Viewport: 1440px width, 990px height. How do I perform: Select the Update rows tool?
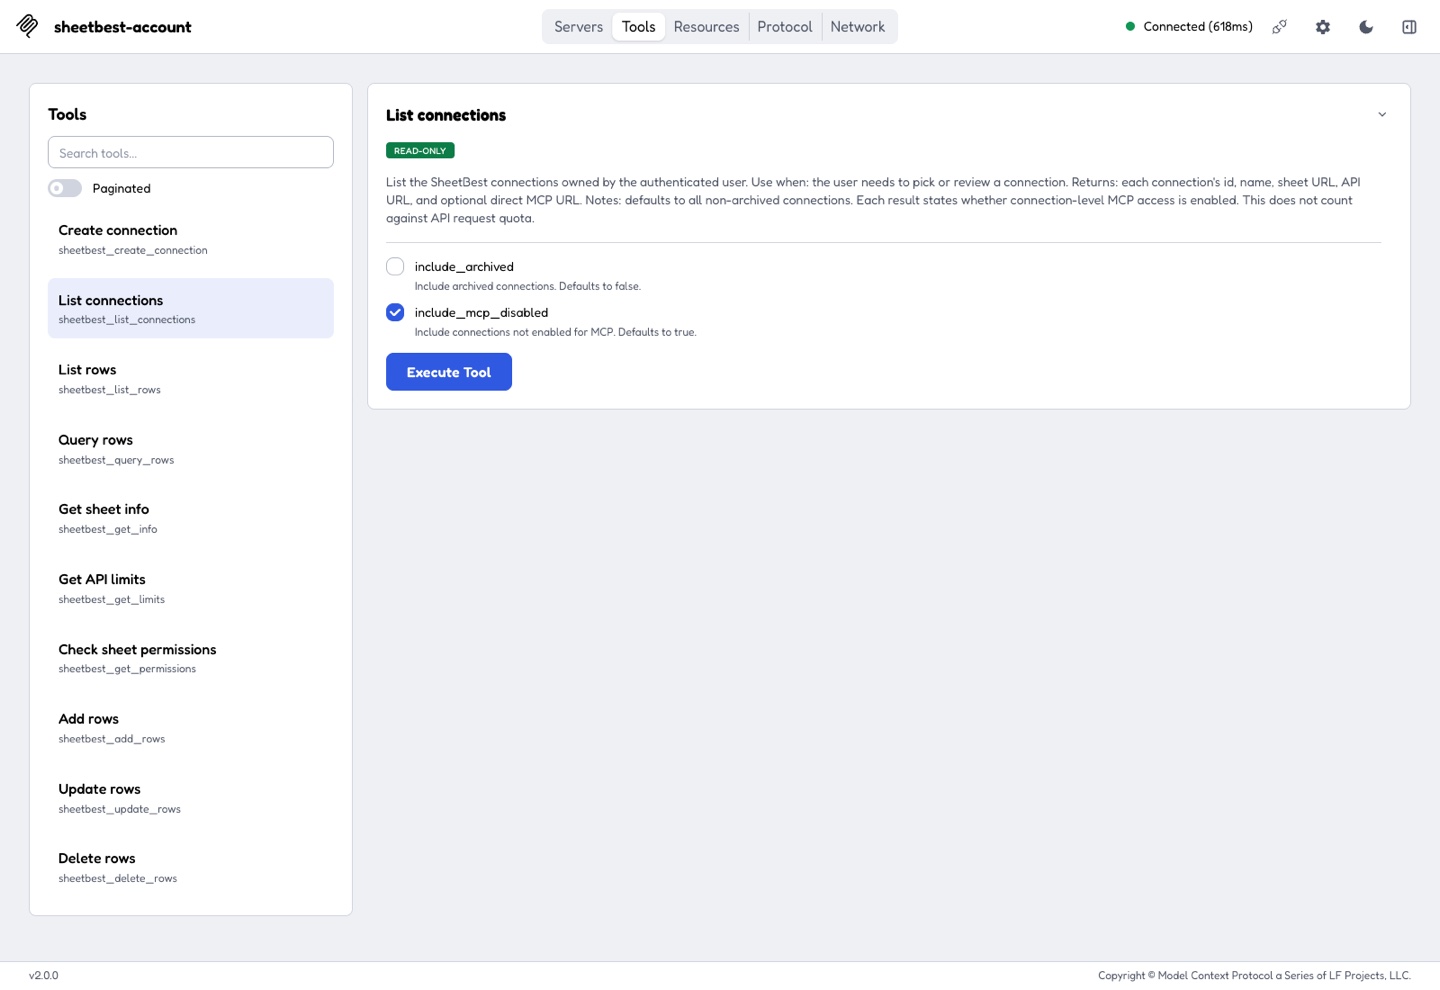(x=191, y=798)
